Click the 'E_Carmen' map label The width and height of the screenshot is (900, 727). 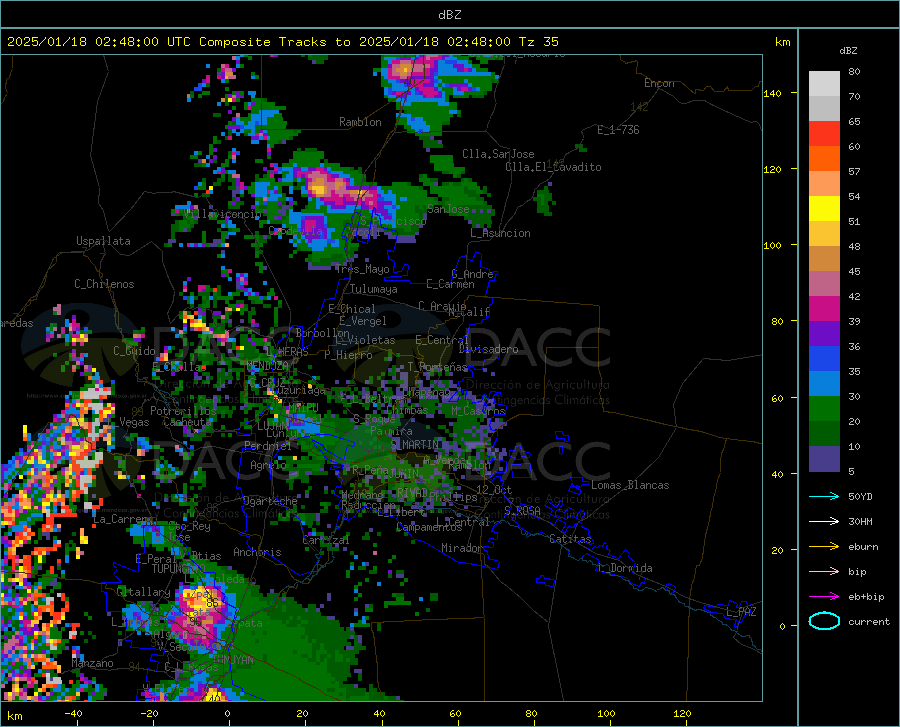[450, 284]
